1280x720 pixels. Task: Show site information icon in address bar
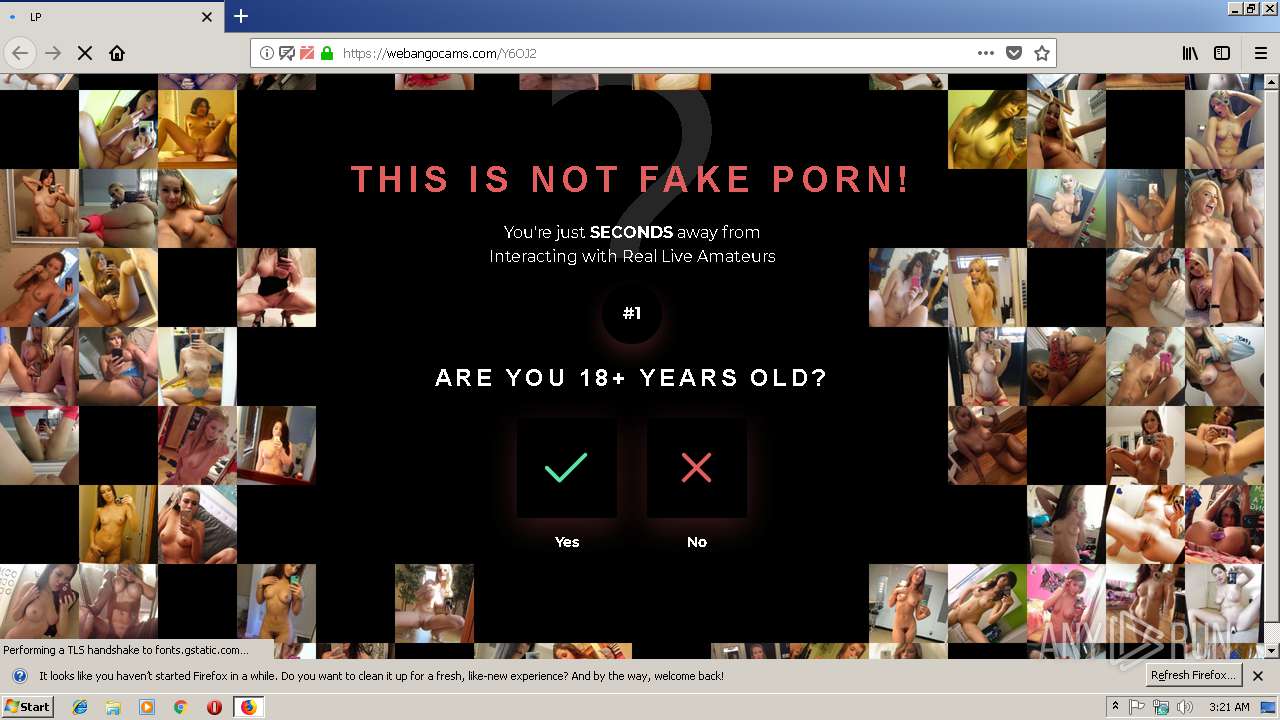click(x=267, y=53)
